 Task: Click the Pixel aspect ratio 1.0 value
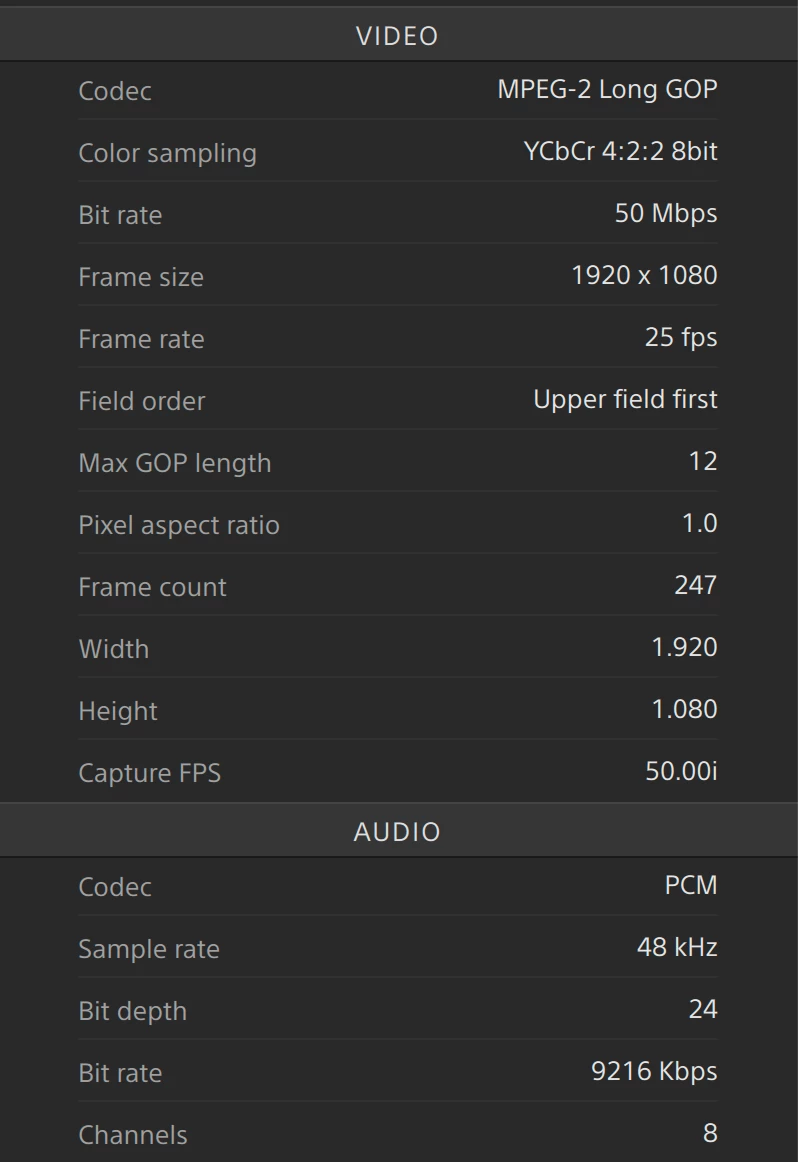699,523
